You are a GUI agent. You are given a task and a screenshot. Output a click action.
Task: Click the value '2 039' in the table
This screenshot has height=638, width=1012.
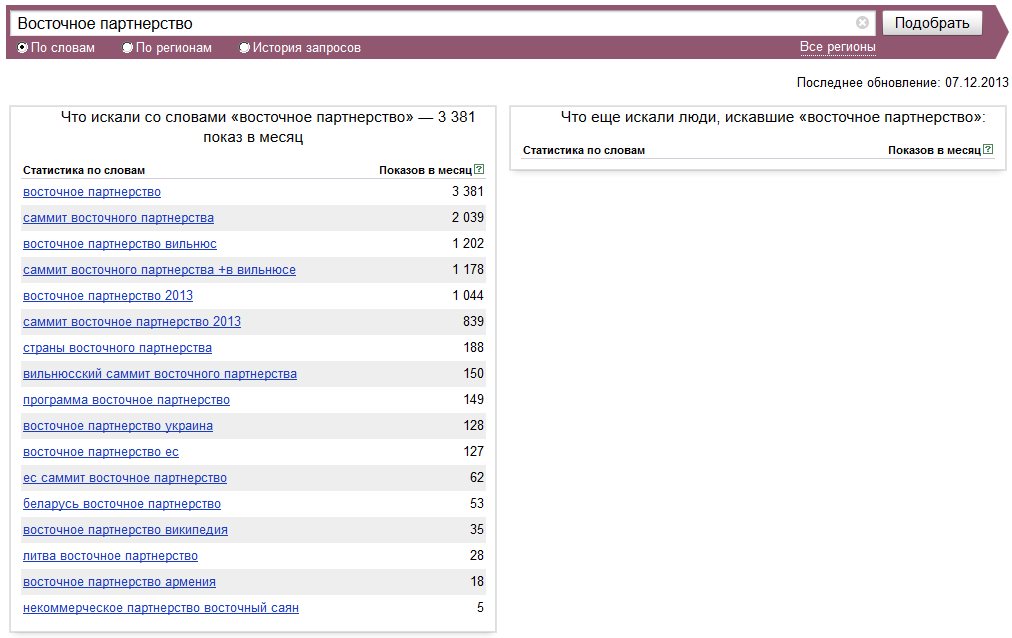pos(468,217)
